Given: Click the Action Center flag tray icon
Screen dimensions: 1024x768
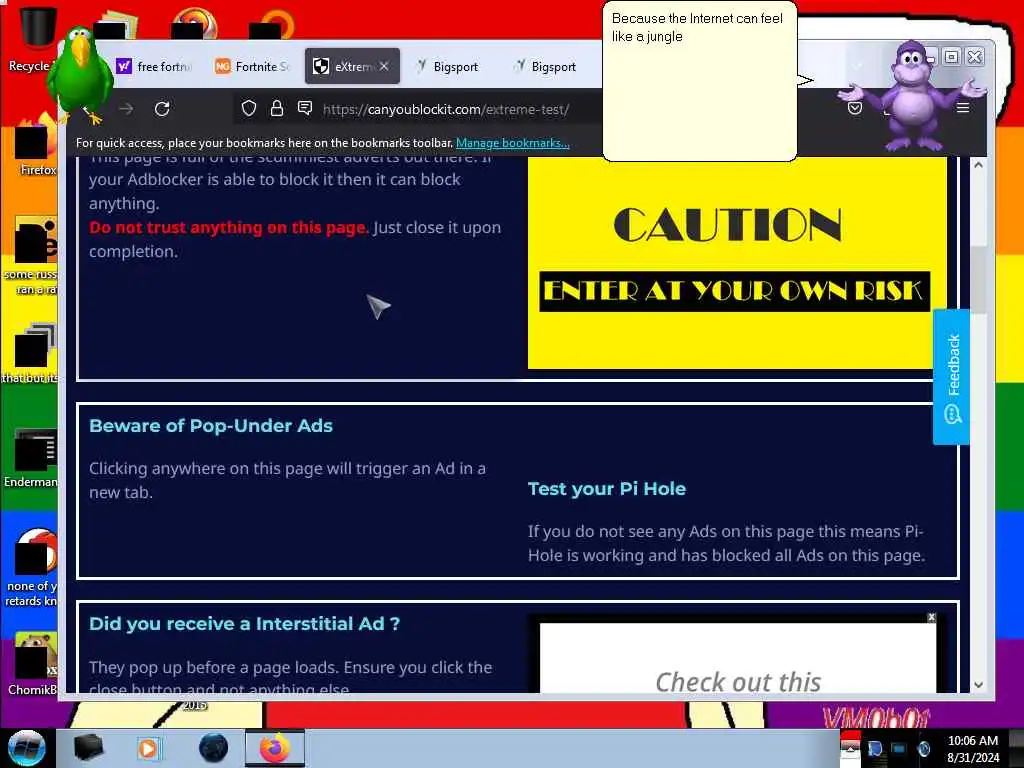Looking at the screenshot, I should pyautogui.click(x=875, y=749).
